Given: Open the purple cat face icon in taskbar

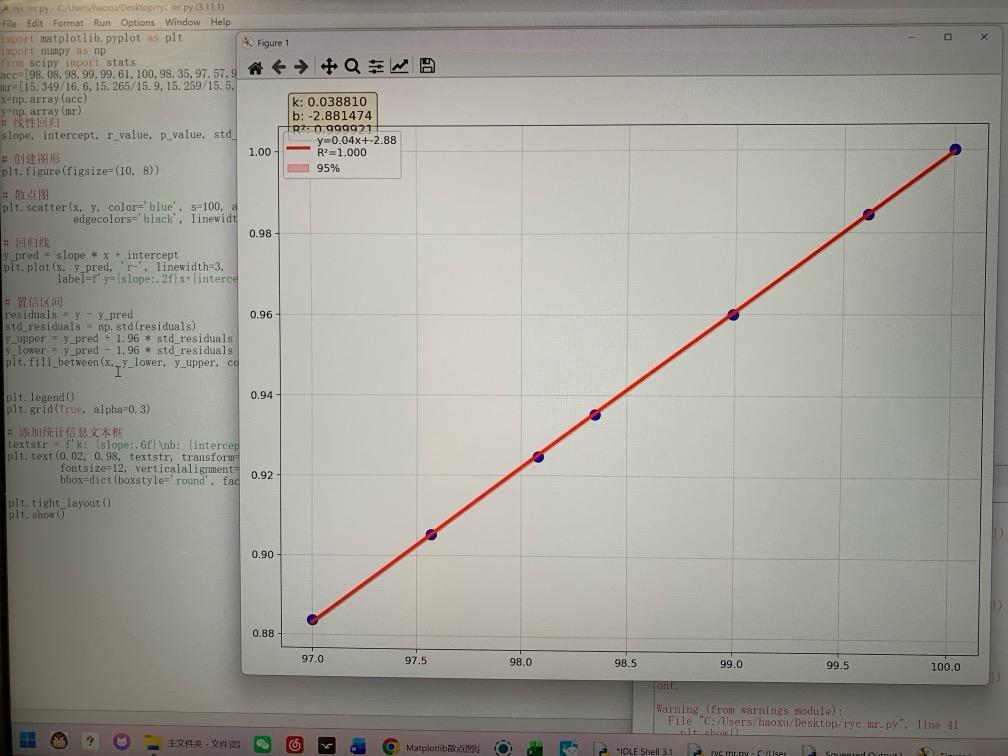Looking at the screenshot, I should 122,742.
